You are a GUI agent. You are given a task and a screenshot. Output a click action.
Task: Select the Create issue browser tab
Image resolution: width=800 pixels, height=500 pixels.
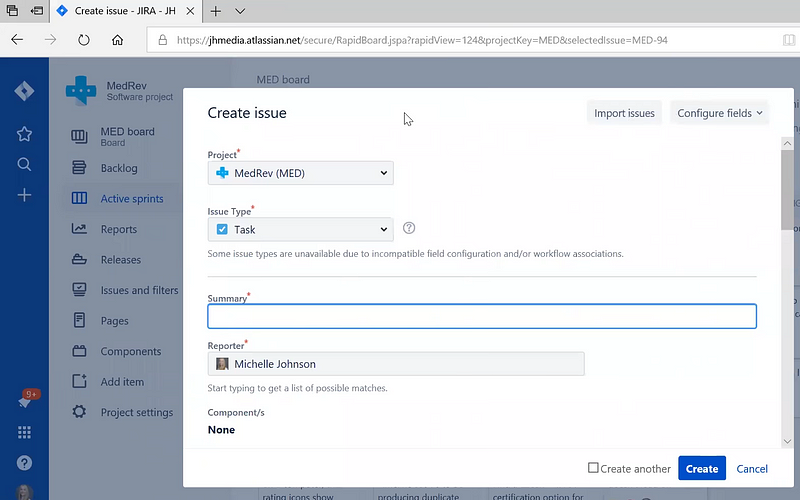point(126,11)
